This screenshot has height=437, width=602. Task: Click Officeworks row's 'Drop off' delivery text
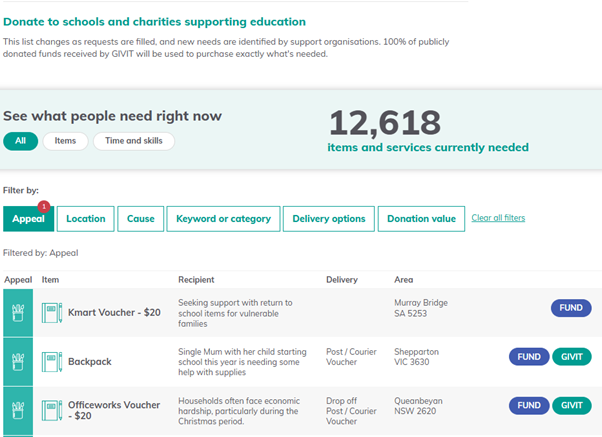[x=341, y=401]
